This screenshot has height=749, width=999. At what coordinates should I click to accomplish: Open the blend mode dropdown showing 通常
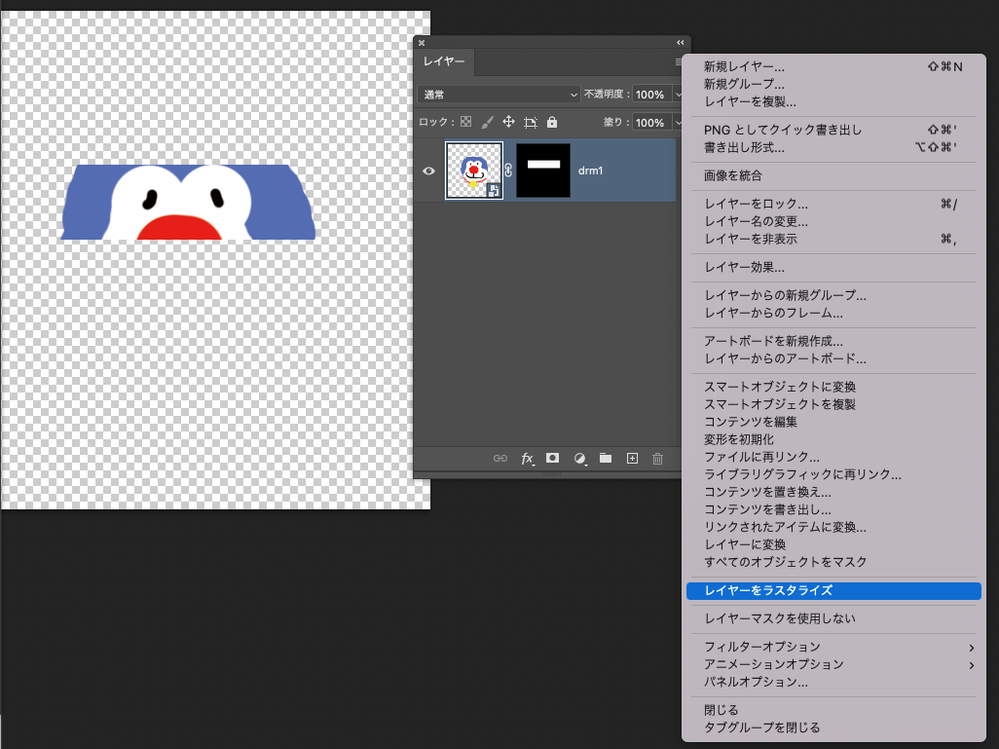(497, 94)
